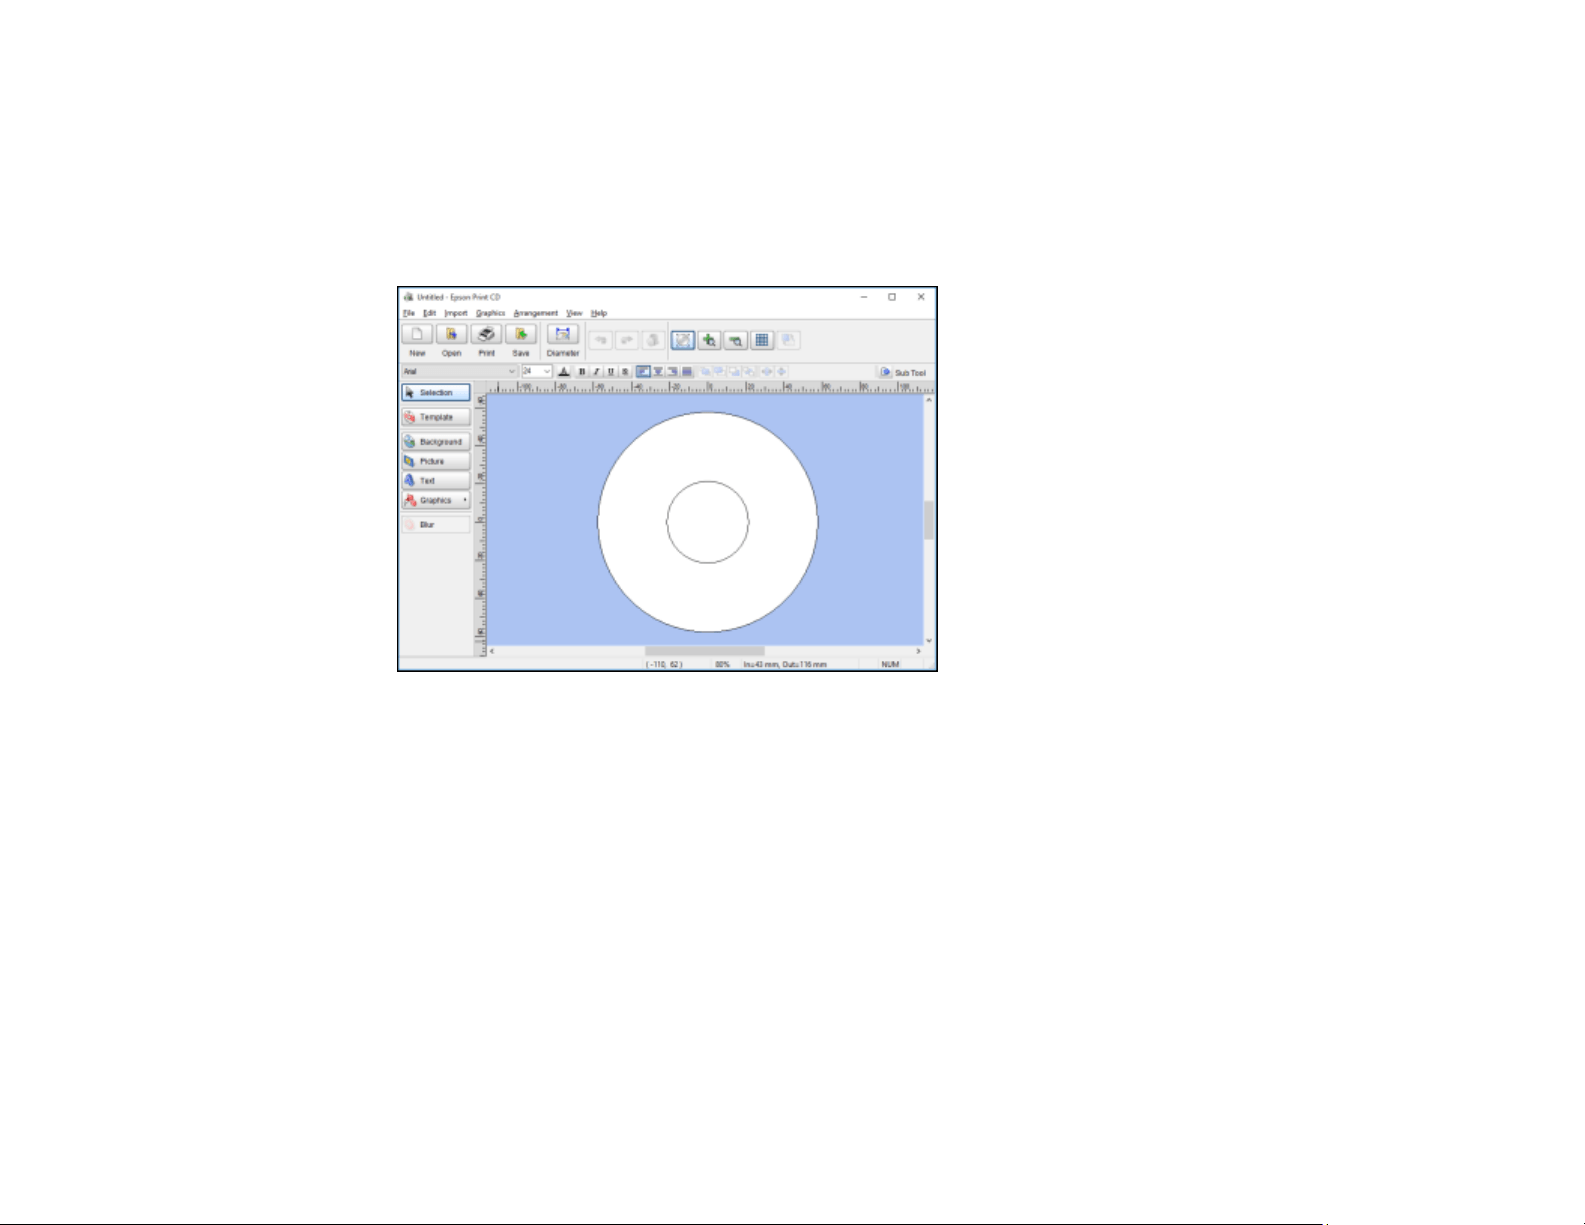
Task: Open an existing file with the Open button
Action: [452, 336]
